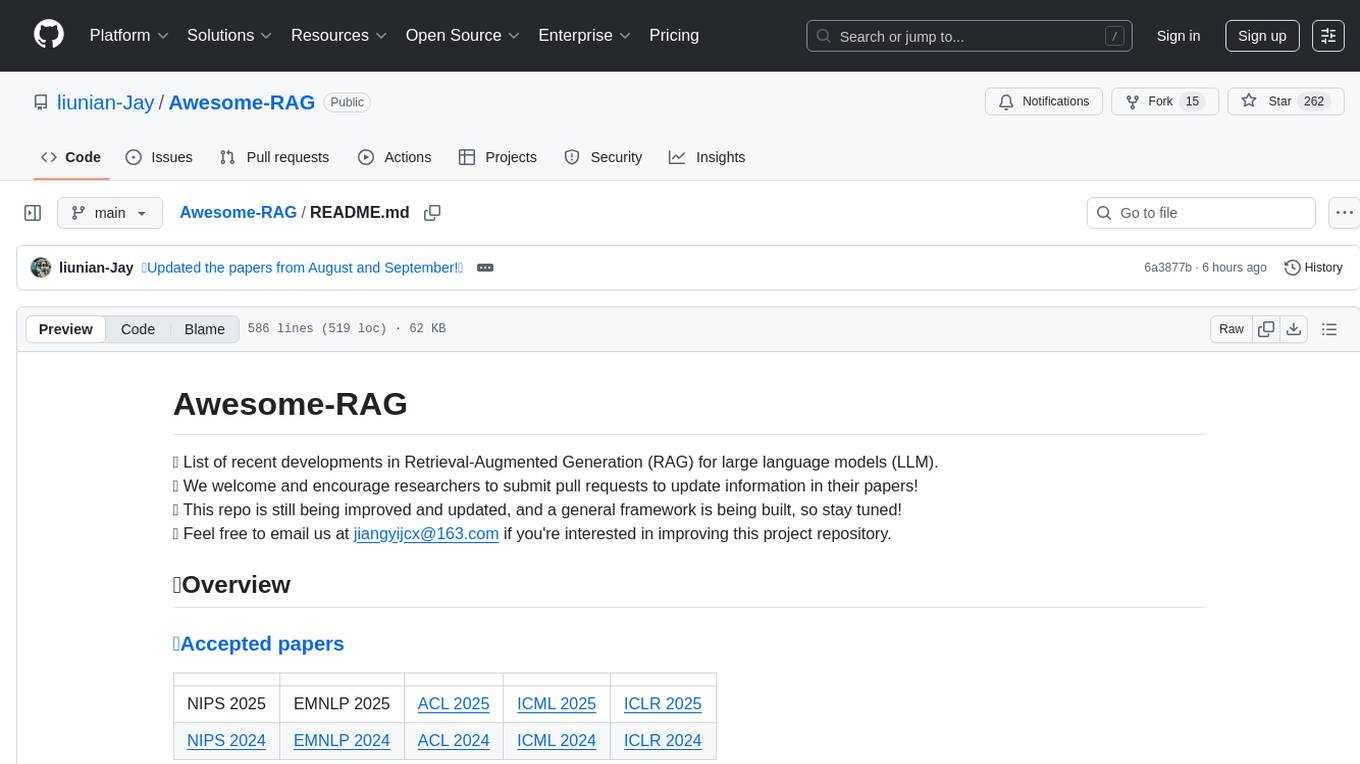Screen dimensions: 1360x764
Task: Click the Notifications bell button
Action: click(x=1044, y=102)
